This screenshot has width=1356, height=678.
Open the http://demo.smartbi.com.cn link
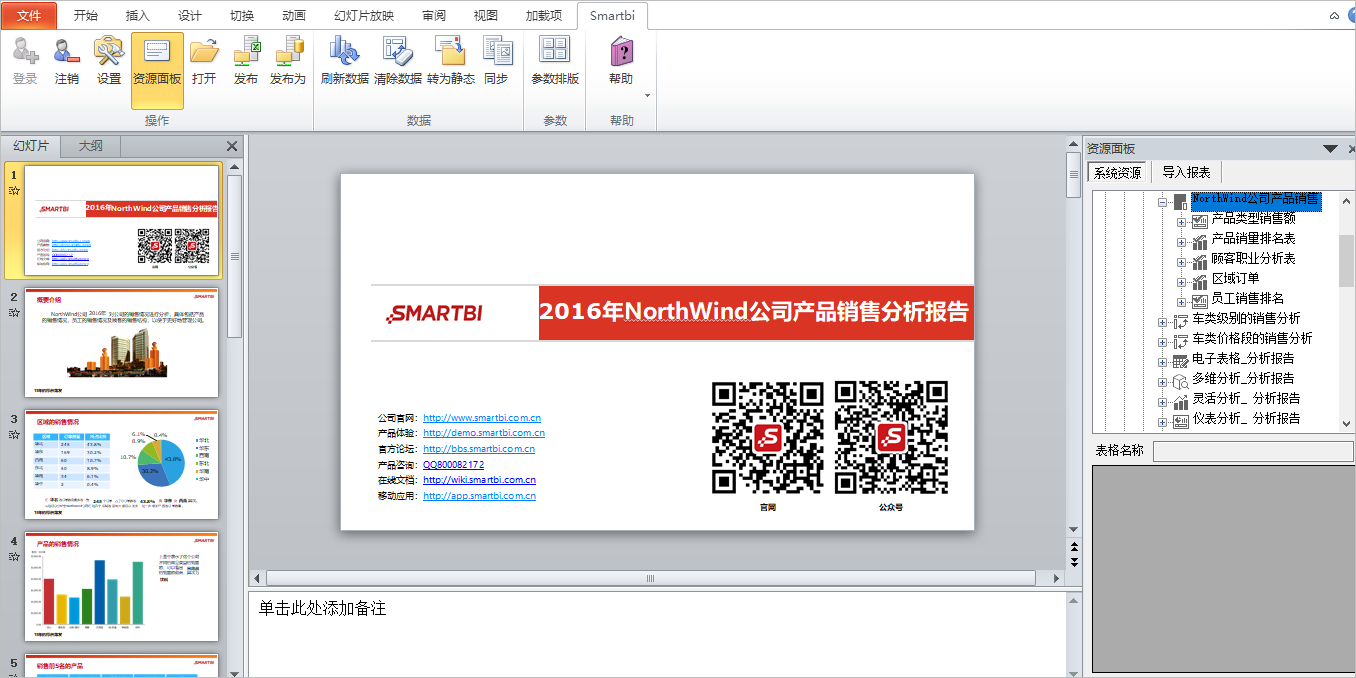(484, 433)
